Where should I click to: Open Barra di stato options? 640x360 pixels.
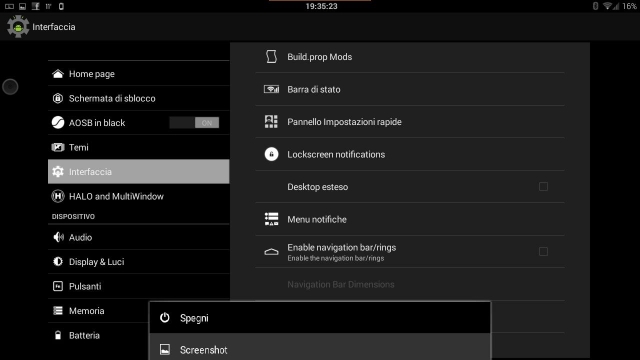(x=410, y=89)
